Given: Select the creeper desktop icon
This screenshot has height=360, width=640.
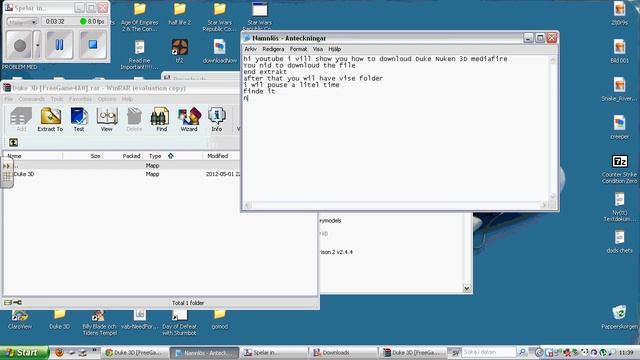Looking at the screenshot, I should 620,127.
